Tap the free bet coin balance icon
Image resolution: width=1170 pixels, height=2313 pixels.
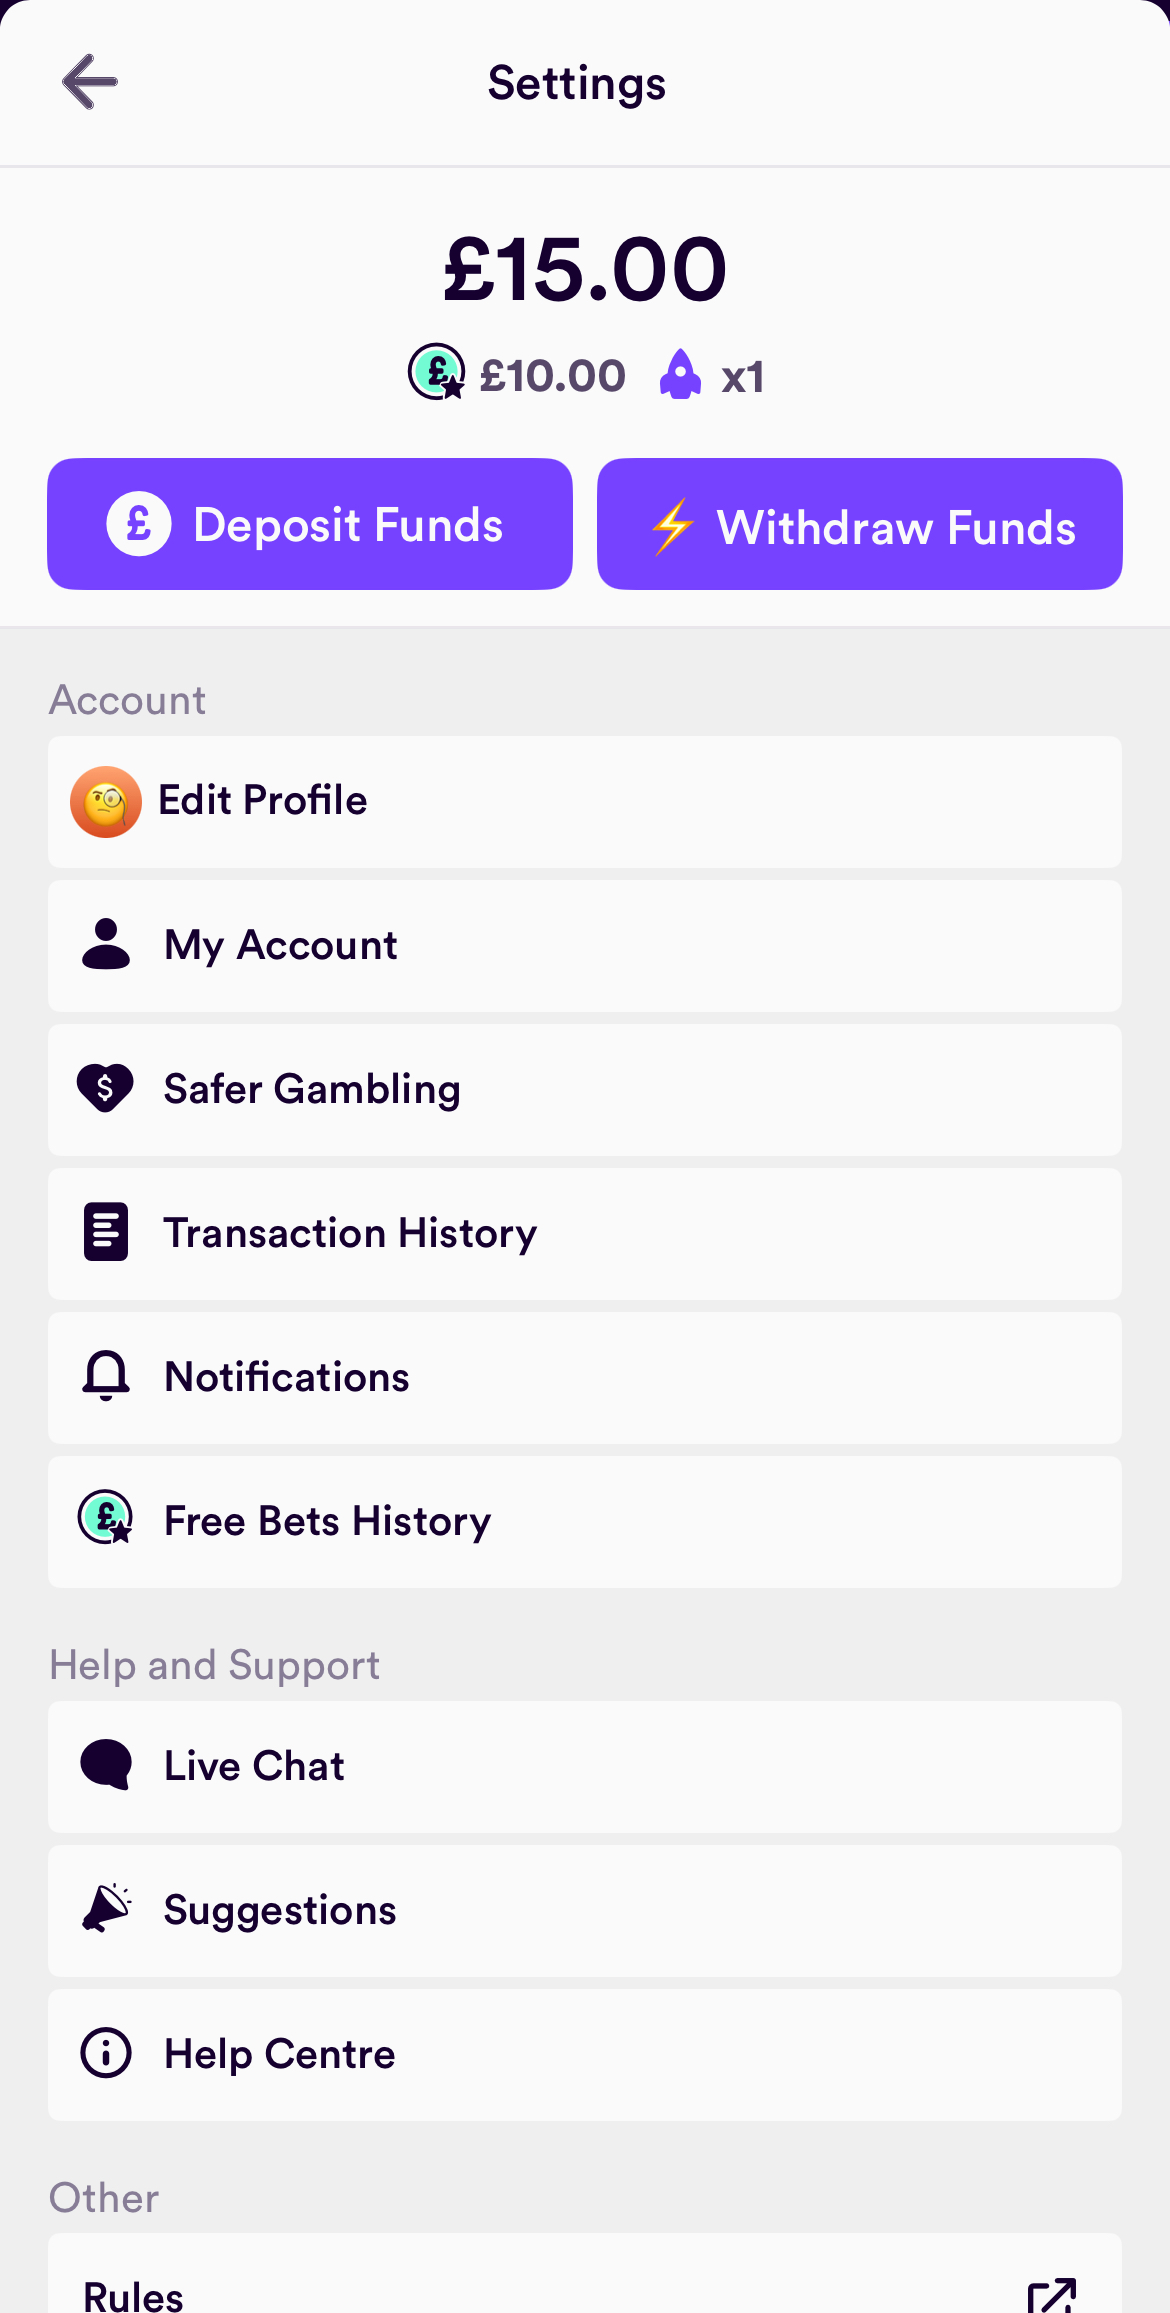pyautogui.click(x=436, y=372)
